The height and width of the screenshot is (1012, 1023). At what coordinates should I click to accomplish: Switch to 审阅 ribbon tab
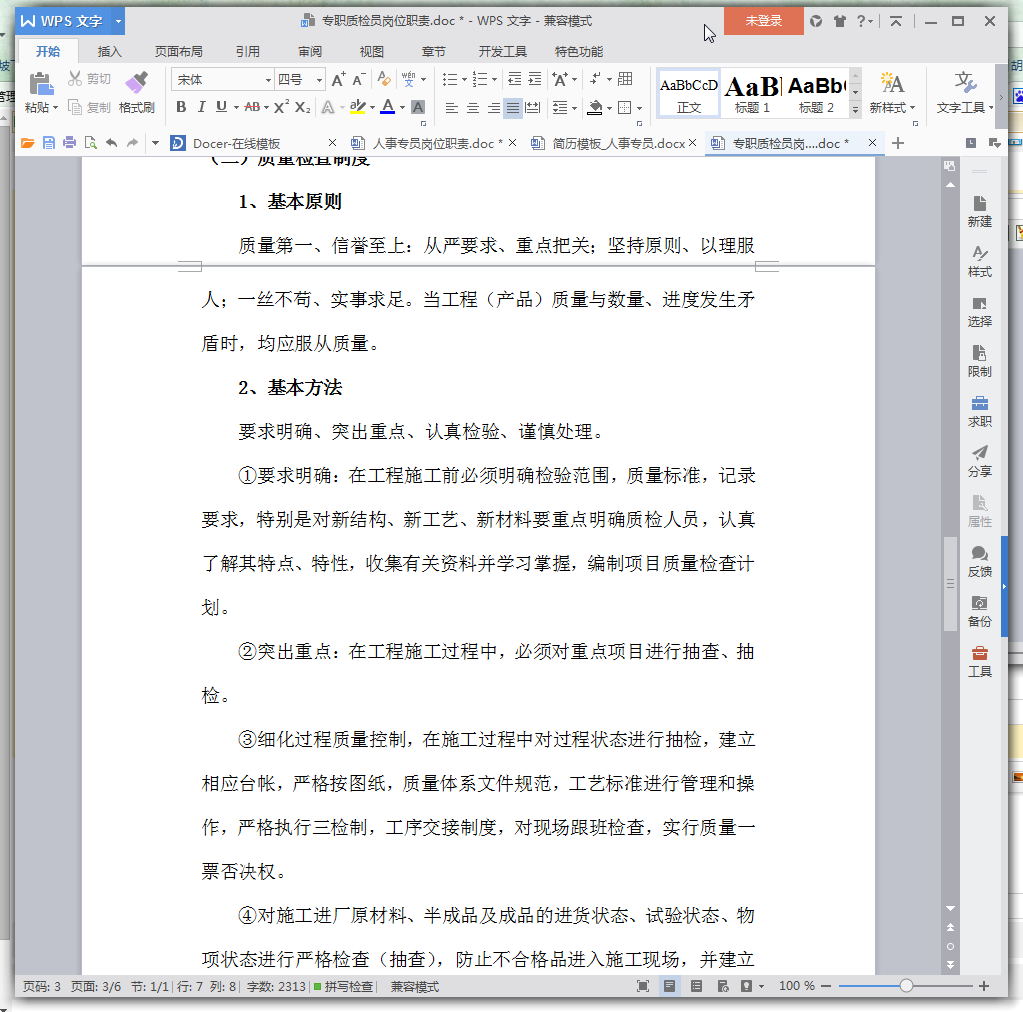pyautogui.click(x=310, y=52)
